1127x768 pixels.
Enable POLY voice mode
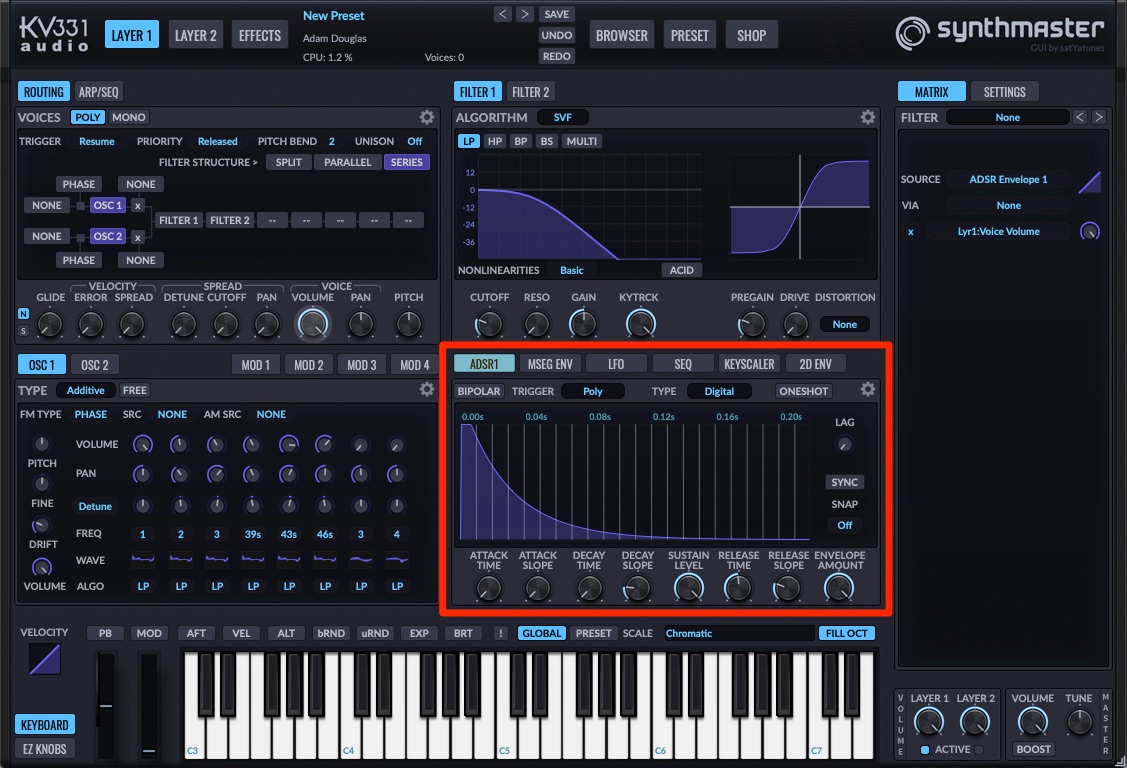(x=88, y=117)
